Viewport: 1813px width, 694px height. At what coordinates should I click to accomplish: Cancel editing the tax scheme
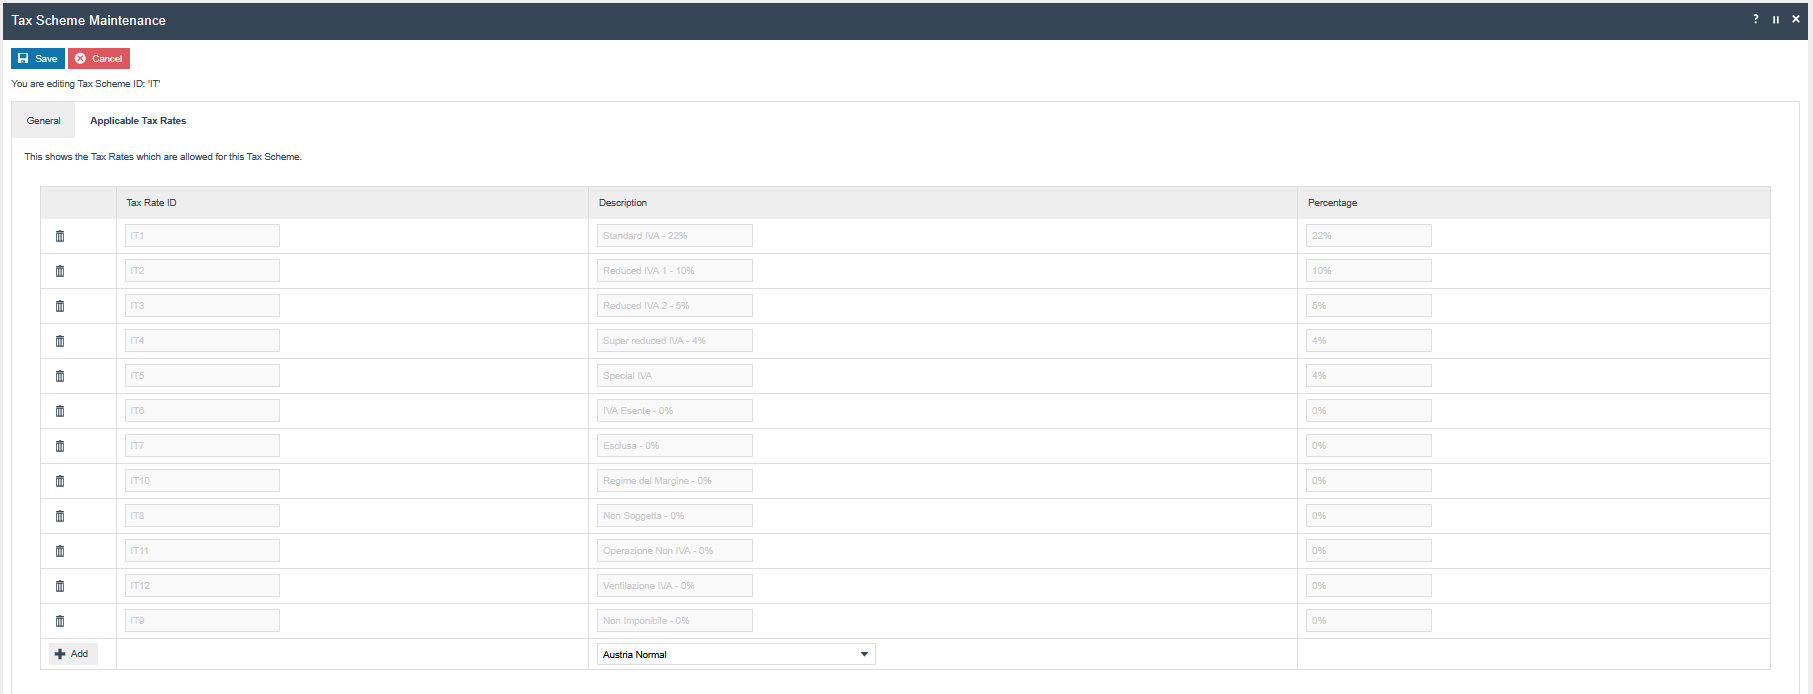point(99,59)
